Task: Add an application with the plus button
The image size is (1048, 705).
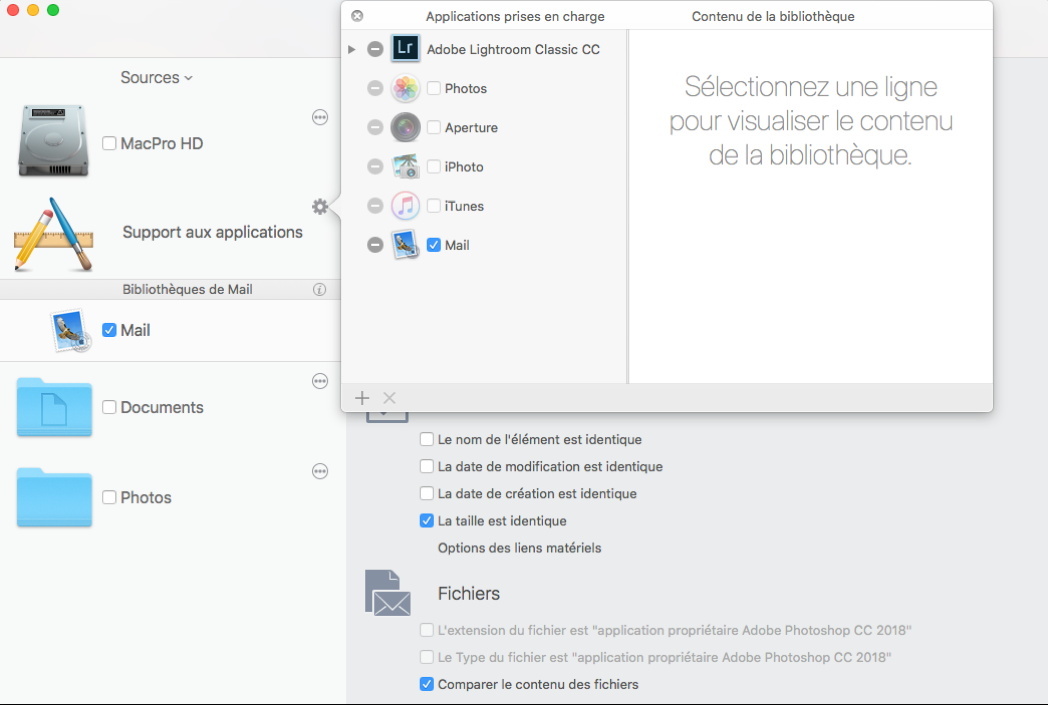Action: point(362,398)
